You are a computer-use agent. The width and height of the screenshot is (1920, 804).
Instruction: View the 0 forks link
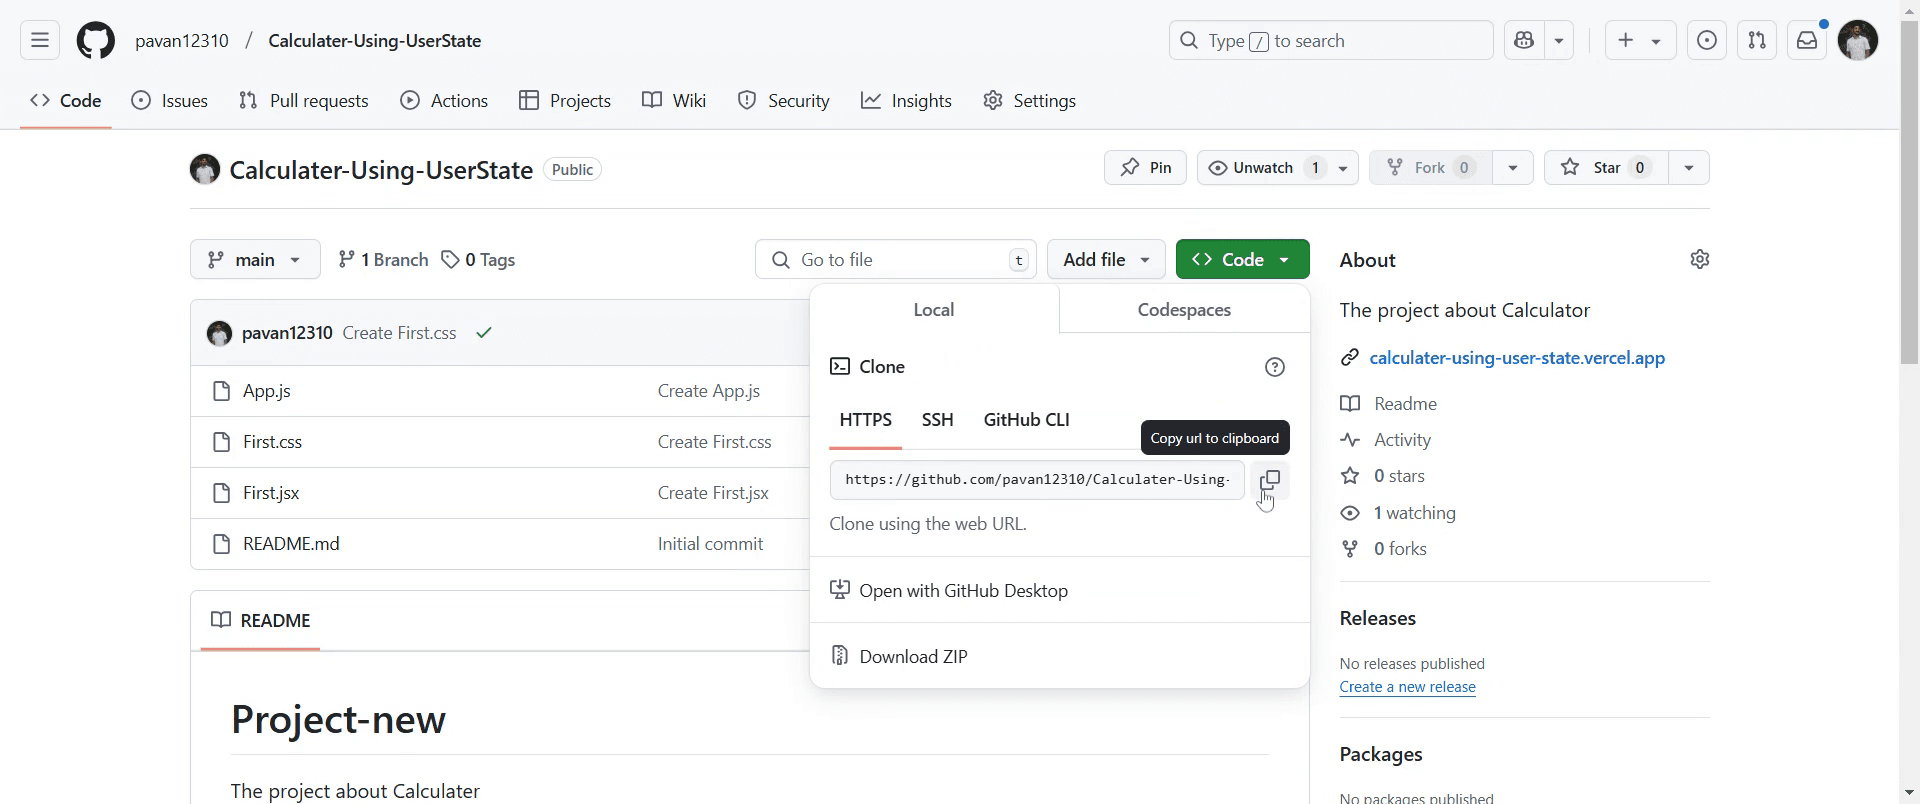1384,549
